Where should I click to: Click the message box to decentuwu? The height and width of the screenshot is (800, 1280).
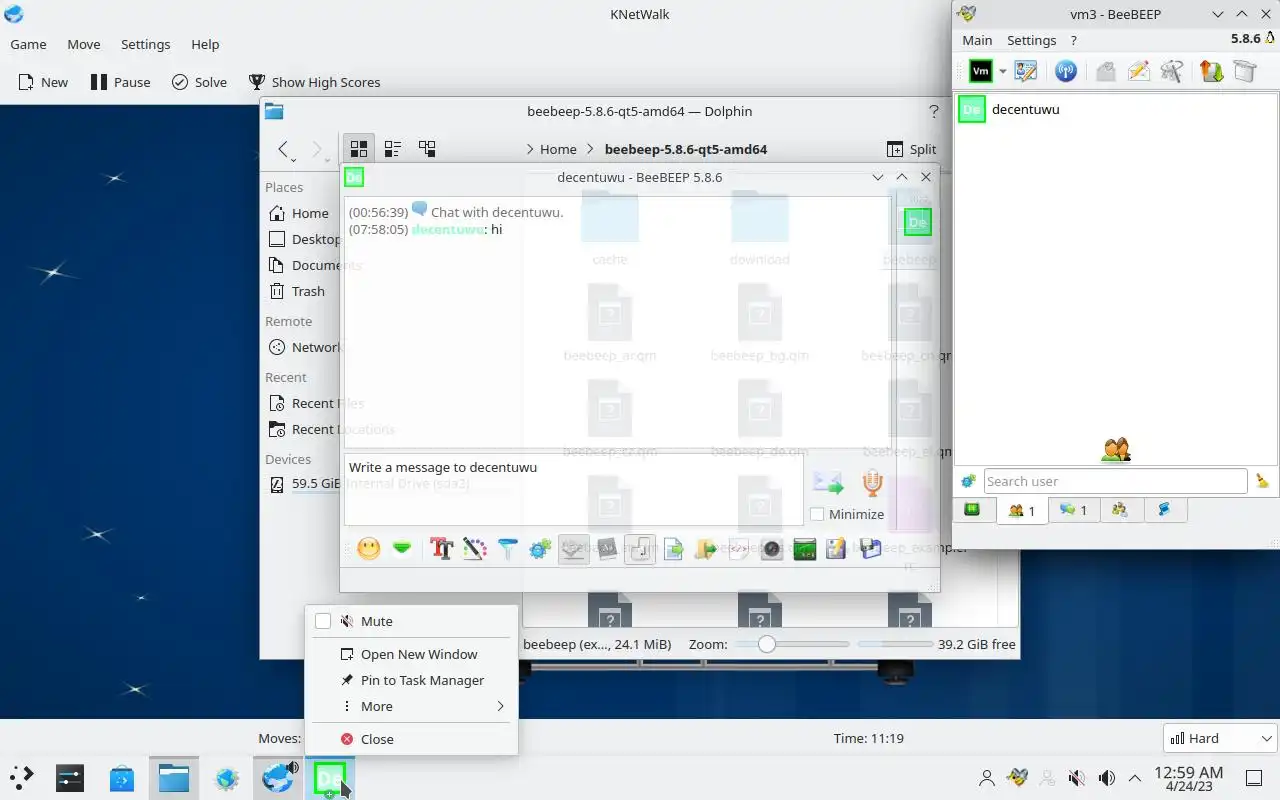pos(574,490)
